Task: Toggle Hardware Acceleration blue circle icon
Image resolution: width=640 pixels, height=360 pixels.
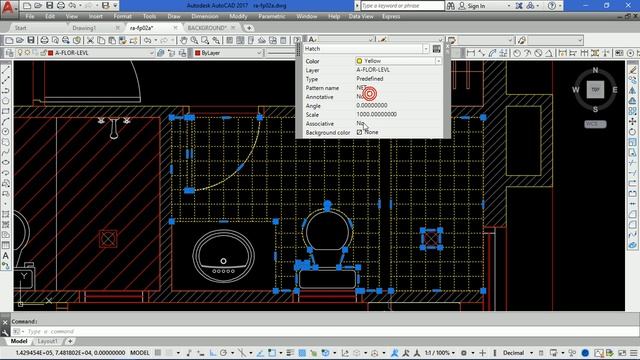Action: 585,353
